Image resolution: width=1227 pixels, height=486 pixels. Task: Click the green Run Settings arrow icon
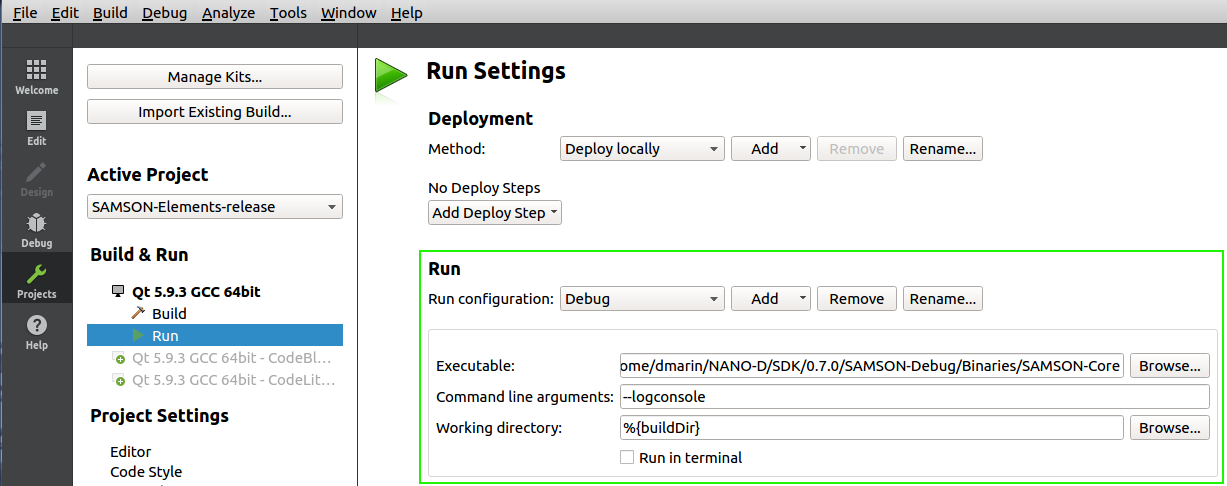pos(390,76)
